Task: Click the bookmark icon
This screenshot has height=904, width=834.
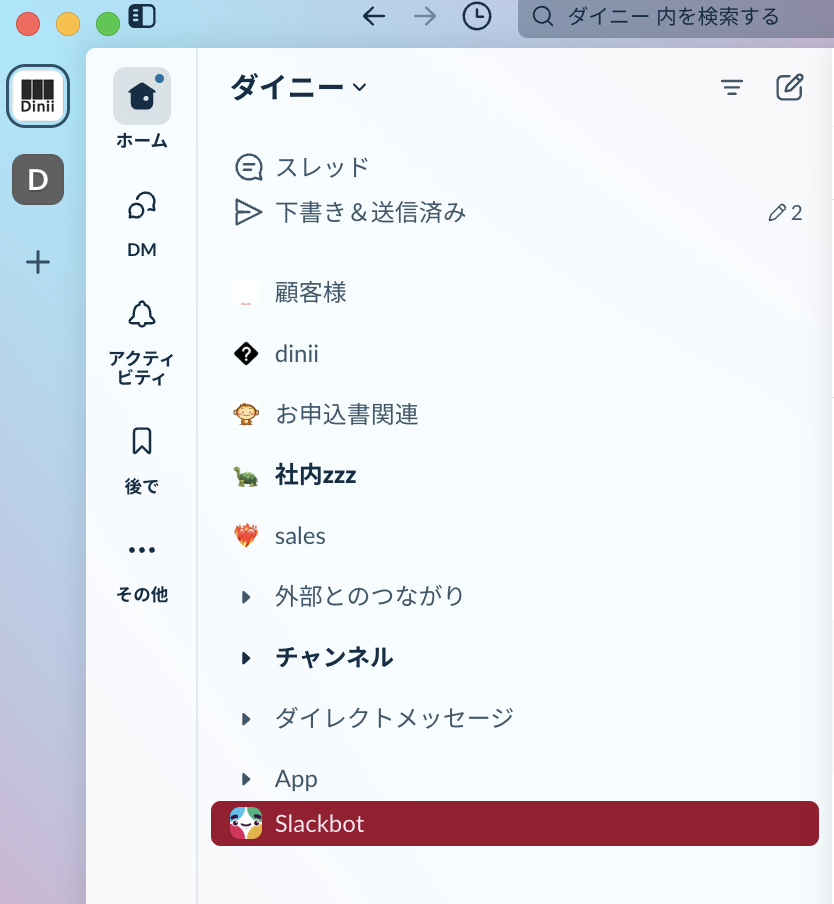Action: (x=142, y=441)
